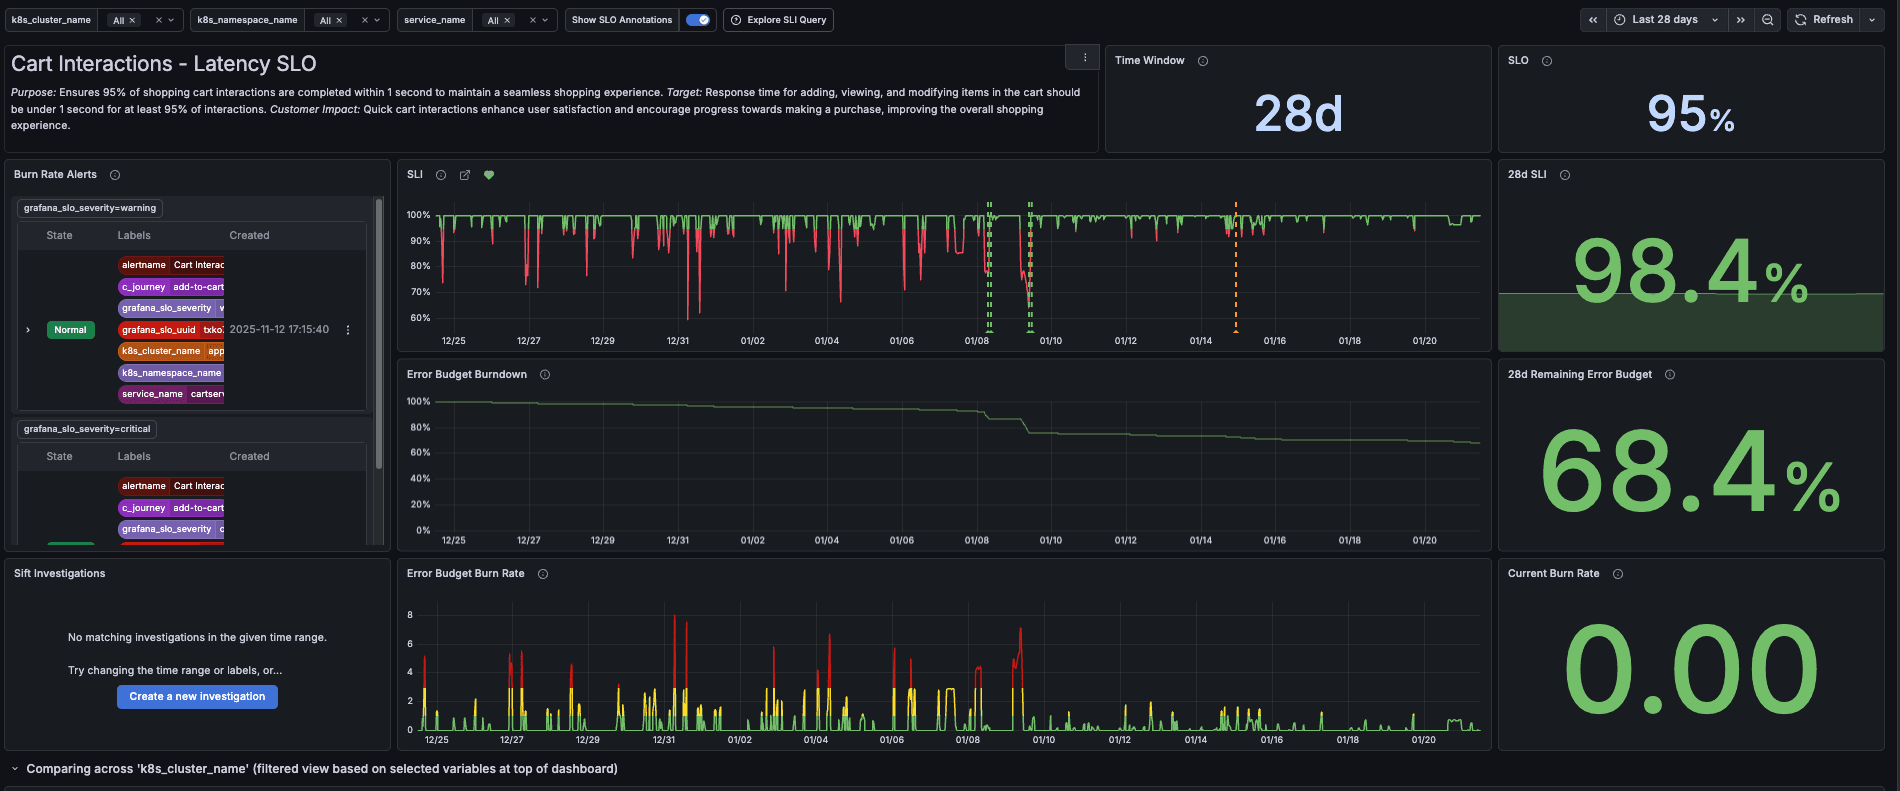Create a new investigation
The height and width of the screenshot is (791, 1900).
[197, 697]
